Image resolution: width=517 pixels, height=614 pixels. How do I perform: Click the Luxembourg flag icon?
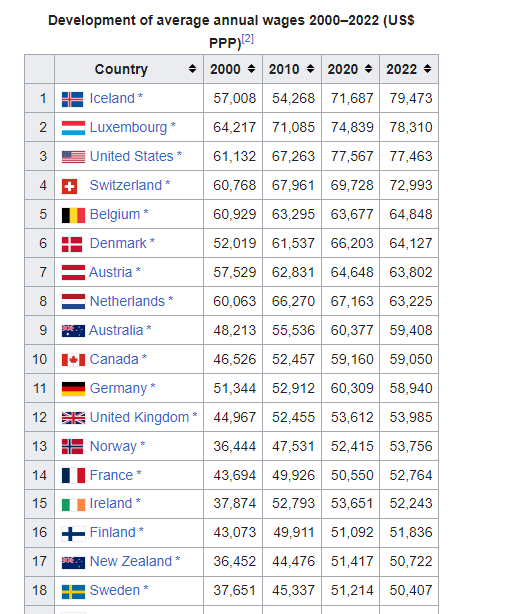pos(73,128)
